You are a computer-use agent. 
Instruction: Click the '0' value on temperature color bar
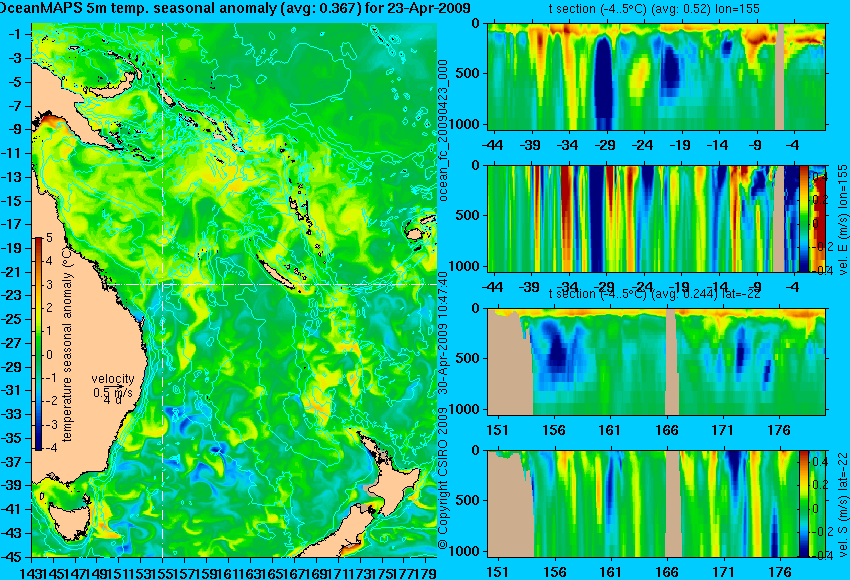coord(49,355)
